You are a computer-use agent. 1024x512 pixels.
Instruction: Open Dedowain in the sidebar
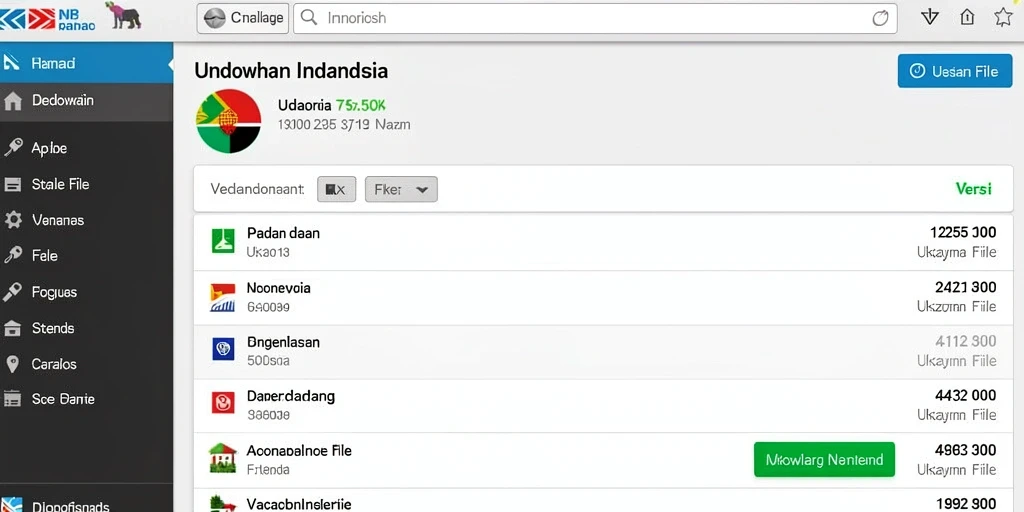pyautogui.click(x=86, y=101)
